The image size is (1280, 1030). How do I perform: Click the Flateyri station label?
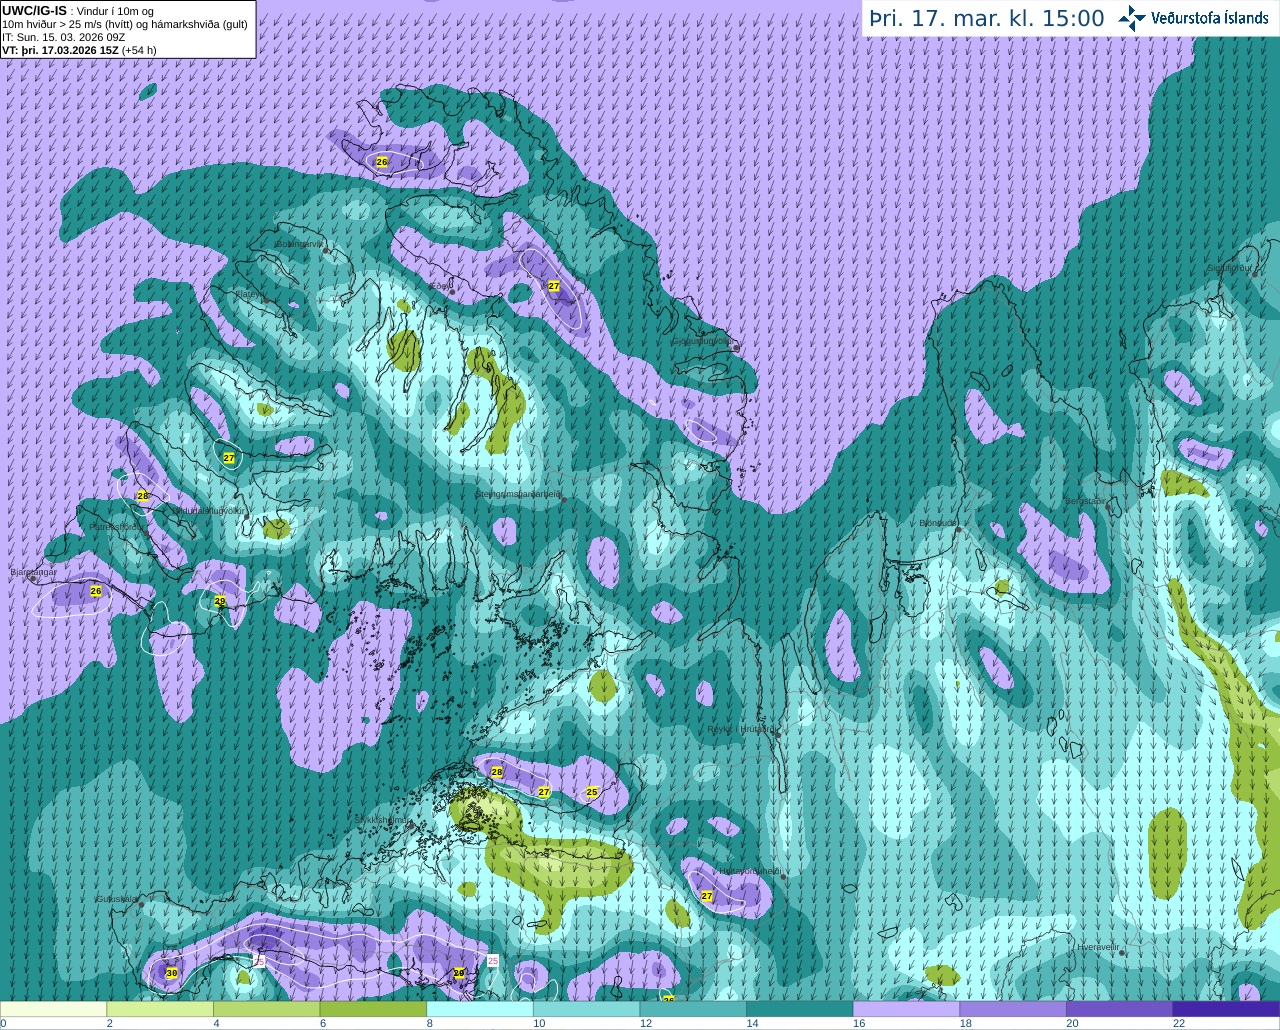[x=249, y=294]
